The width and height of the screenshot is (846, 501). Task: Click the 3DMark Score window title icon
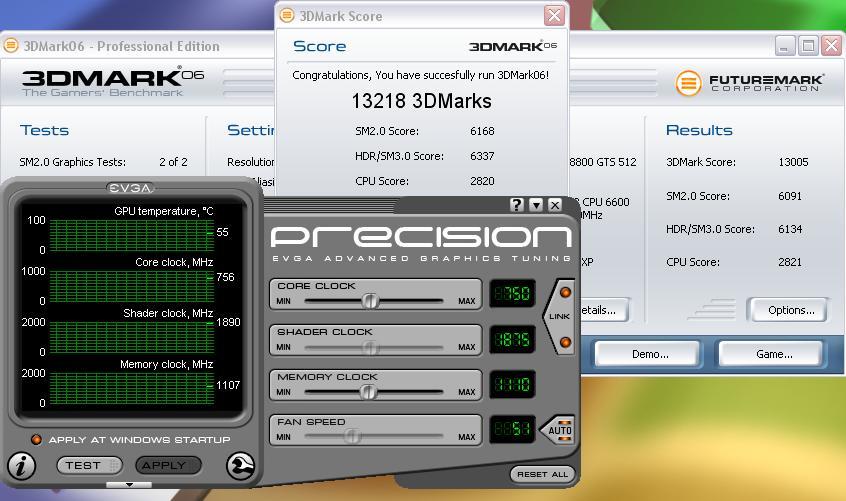tap(286, 15)
